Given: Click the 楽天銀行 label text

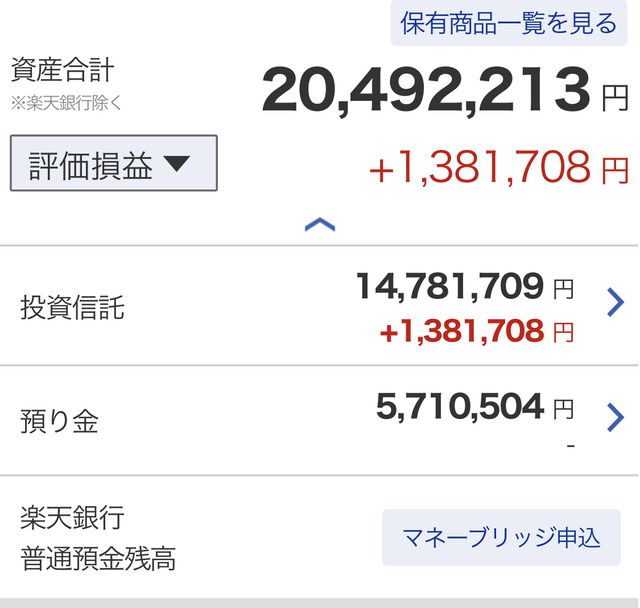Looking at the screenshot, I should point(72,518).
